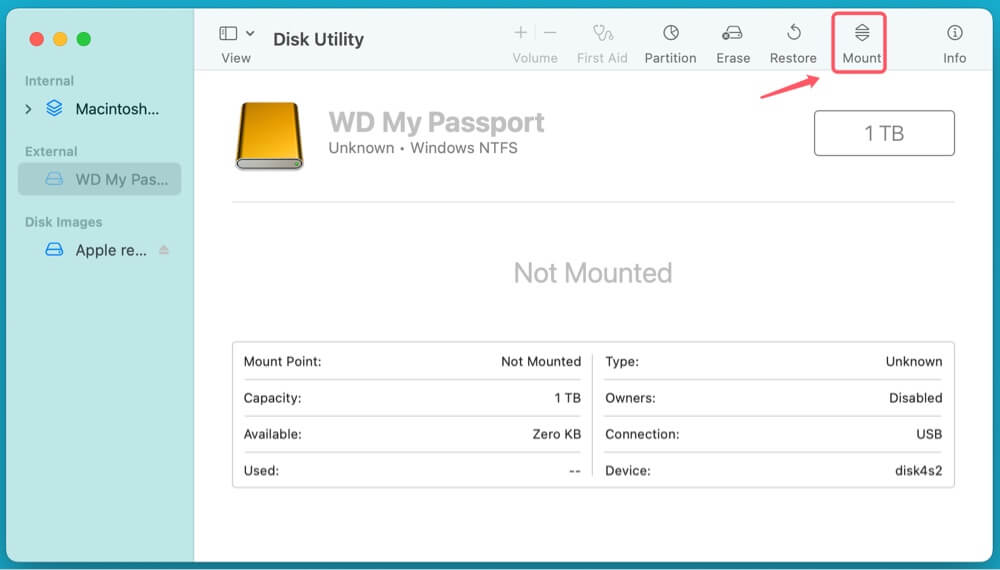
Task: Open the Info panel icon
Action: pos(954,34)
